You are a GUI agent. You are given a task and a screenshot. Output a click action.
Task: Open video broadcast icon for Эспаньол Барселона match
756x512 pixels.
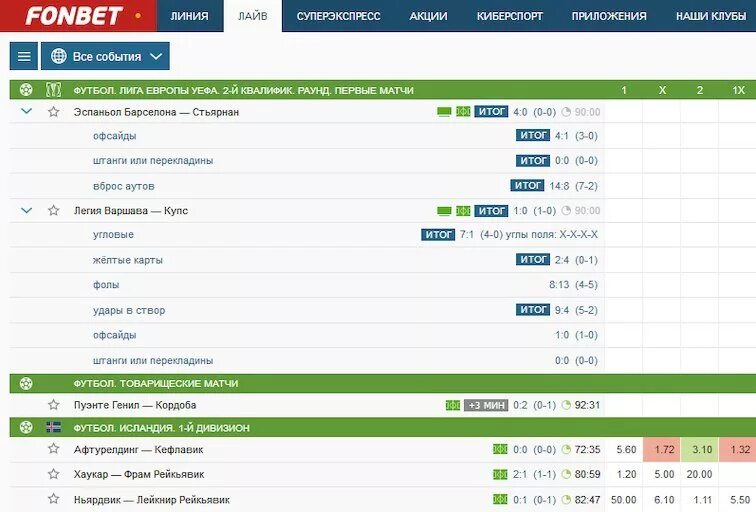click(x=444, y=112)
